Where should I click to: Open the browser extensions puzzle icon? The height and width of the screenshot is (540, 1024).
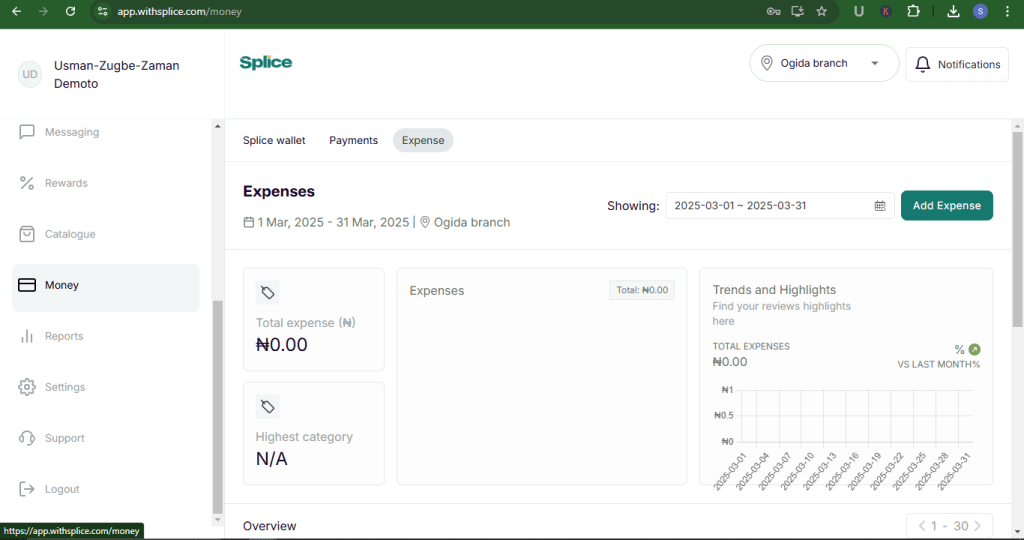point(913,11)
